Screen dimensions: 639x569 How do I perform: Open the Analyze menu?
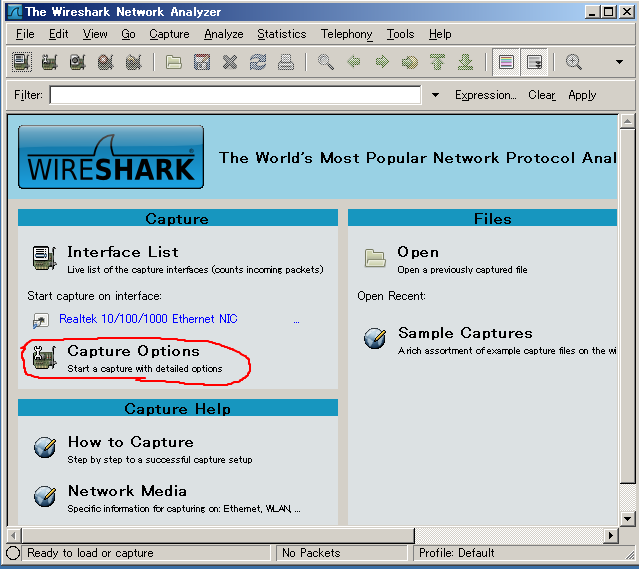tap(224, 34)
